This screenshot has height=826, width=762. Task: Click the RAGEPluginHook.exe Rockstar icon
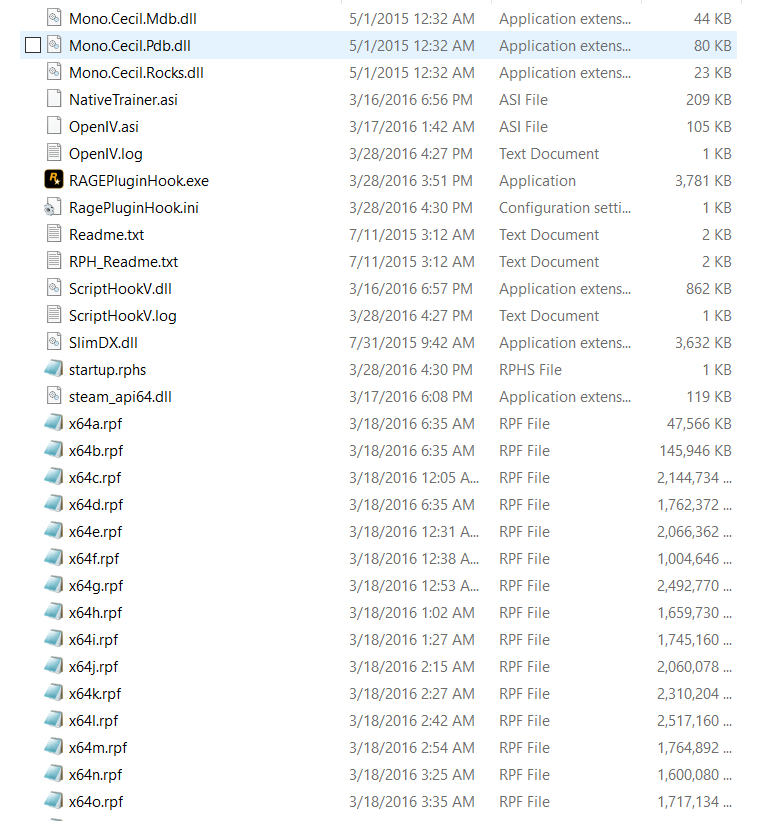[54, 180]
